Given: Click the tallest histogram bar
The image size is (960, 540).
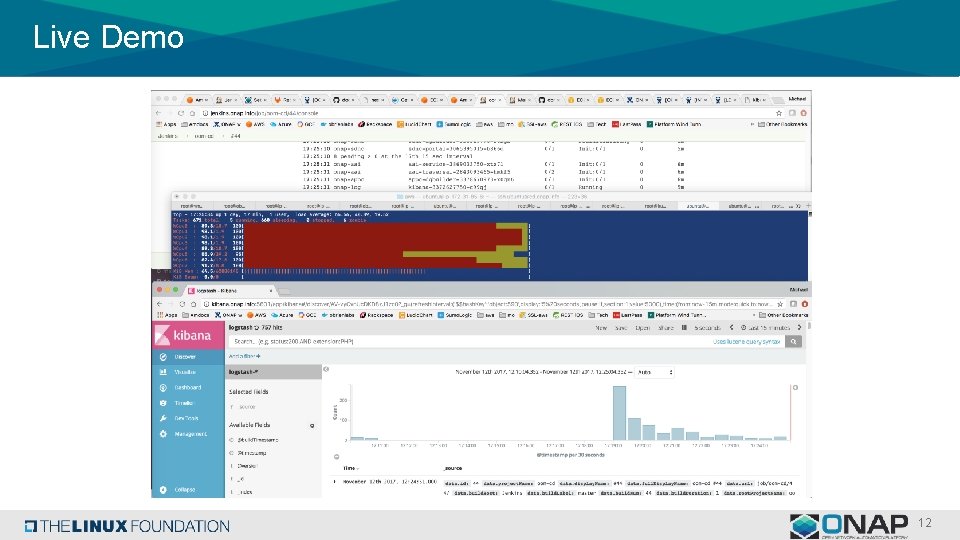Looking at the screenshot, I should [619, 413].
